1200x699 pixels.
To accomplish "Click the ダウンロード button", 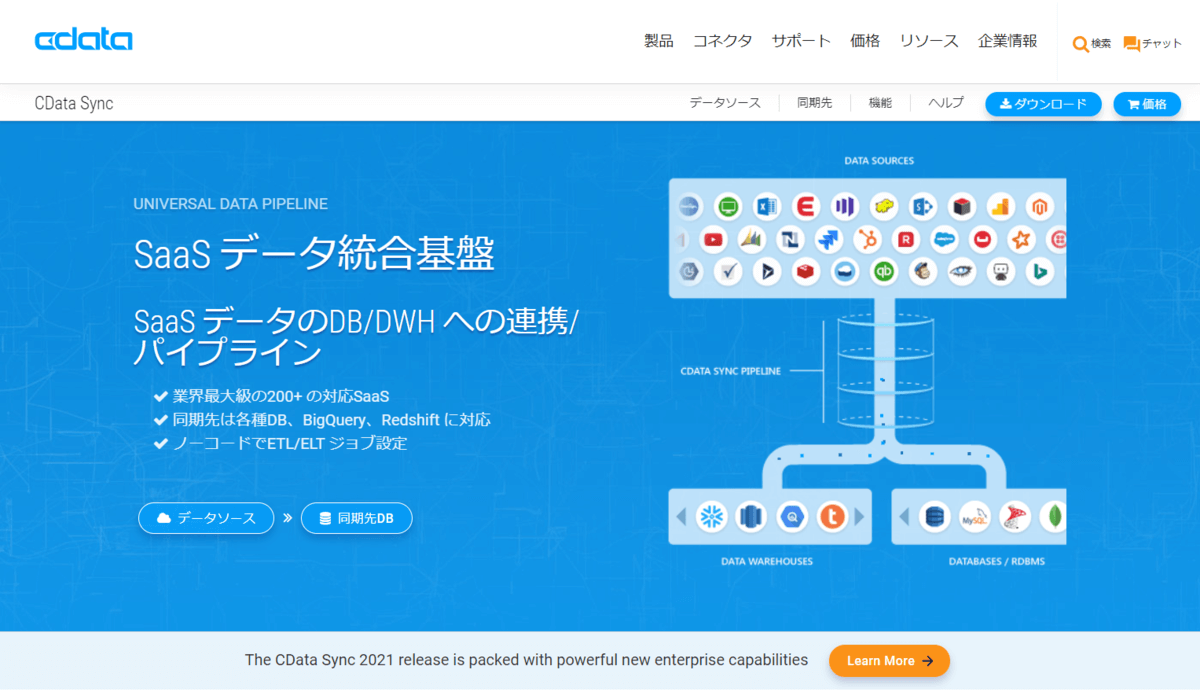I will [1043, 104].
